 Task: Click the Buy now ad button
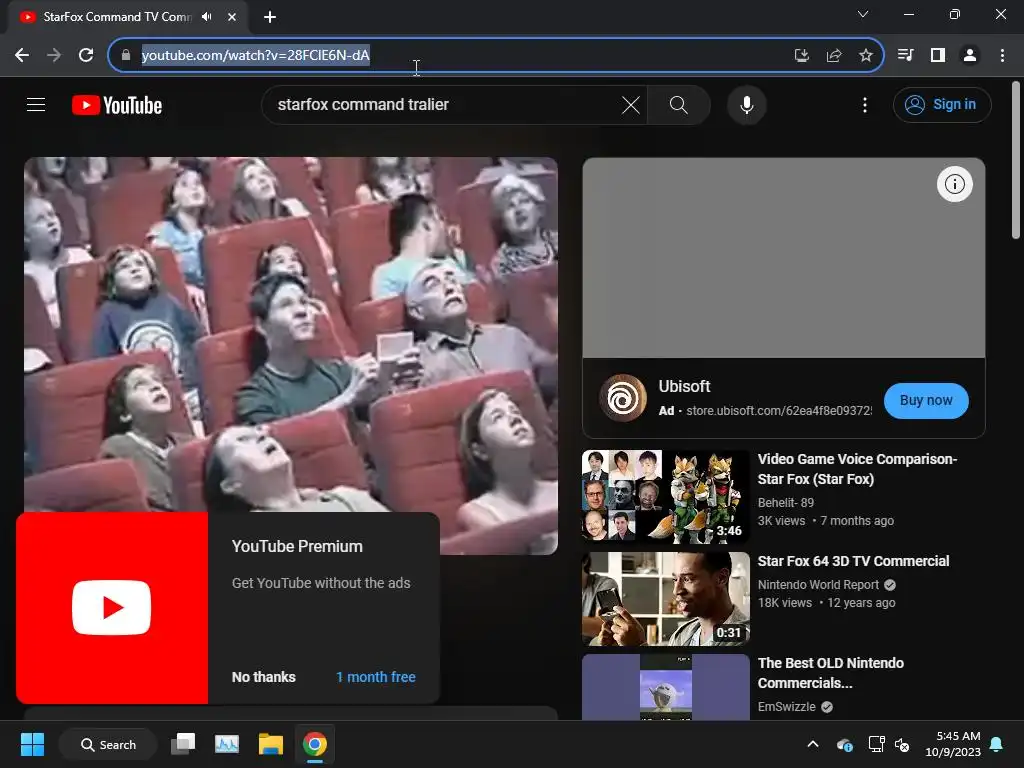(x=925, y=400)
